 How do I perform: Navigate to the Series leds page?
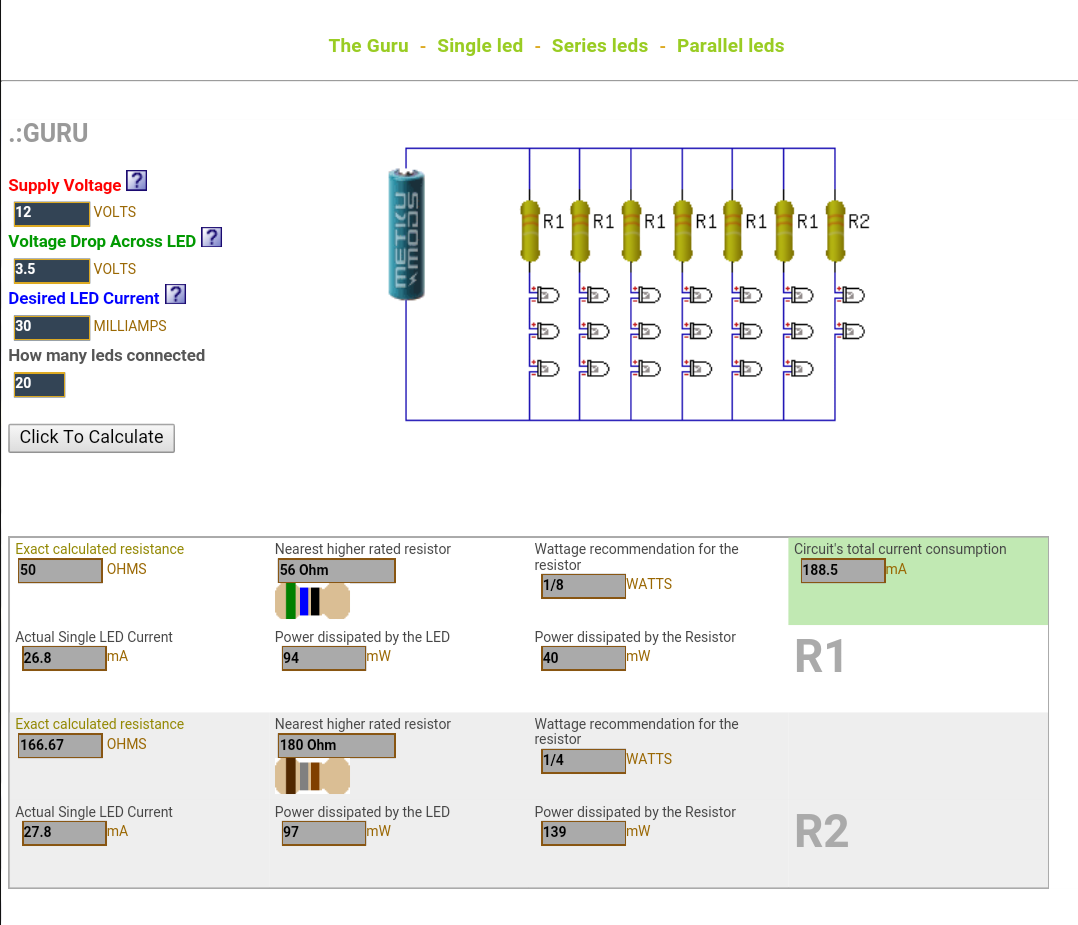click(600, 46)
